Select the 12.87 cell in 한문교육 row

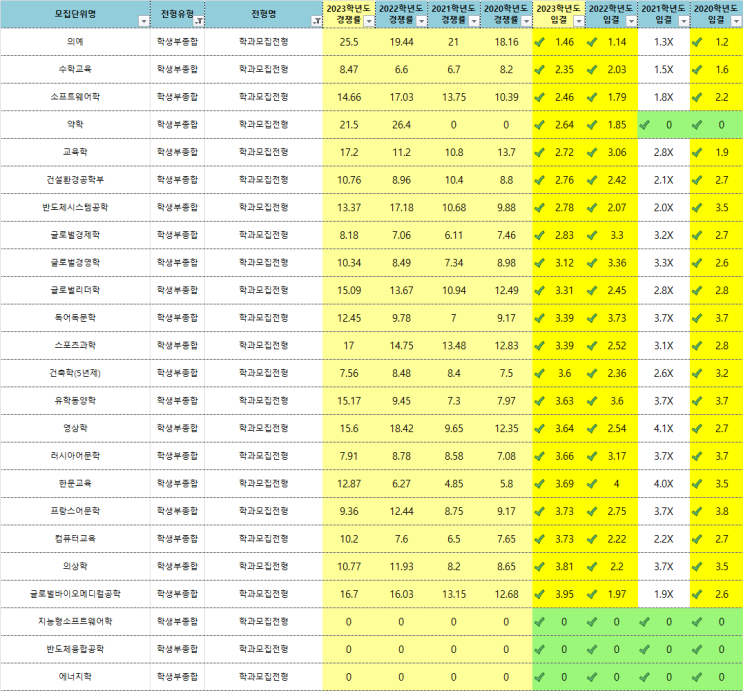tap(349, 483)
